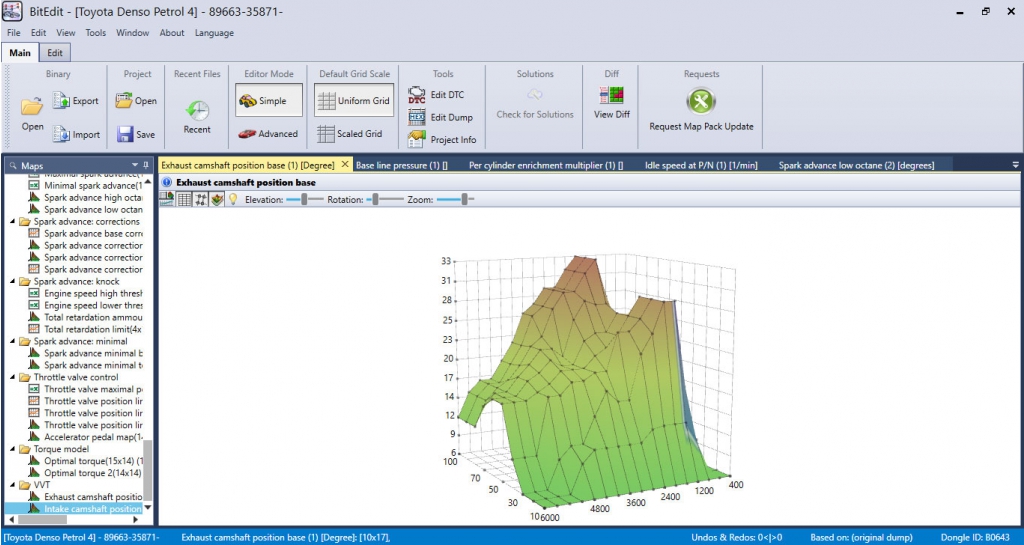Screen dimensions: 1024x545
Task: Click scroll-down arrow of Maps tree
Action: (x=148, y=508)
